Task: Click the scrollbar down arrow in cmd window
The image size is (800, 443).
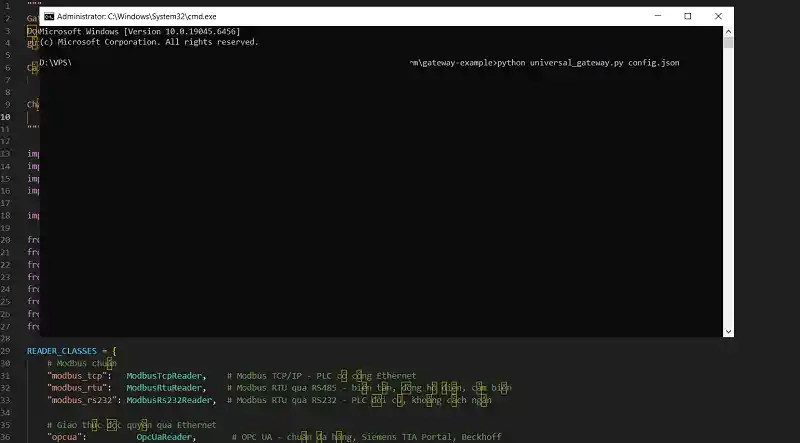Action: (728, 331)
